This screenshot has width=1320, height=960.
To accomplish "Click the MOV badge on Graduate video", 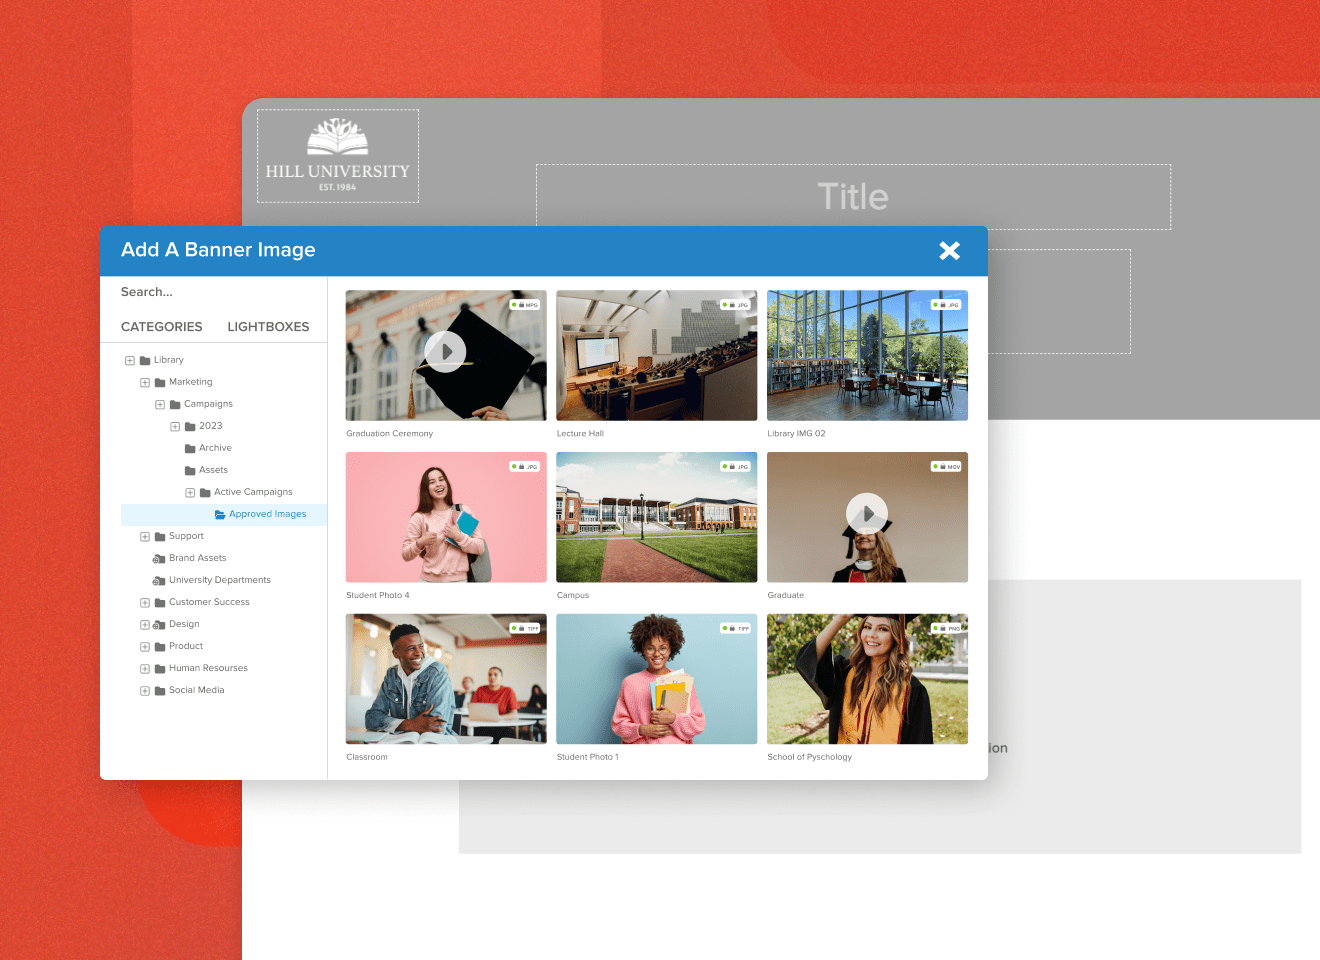I will [x=946, y=467].
